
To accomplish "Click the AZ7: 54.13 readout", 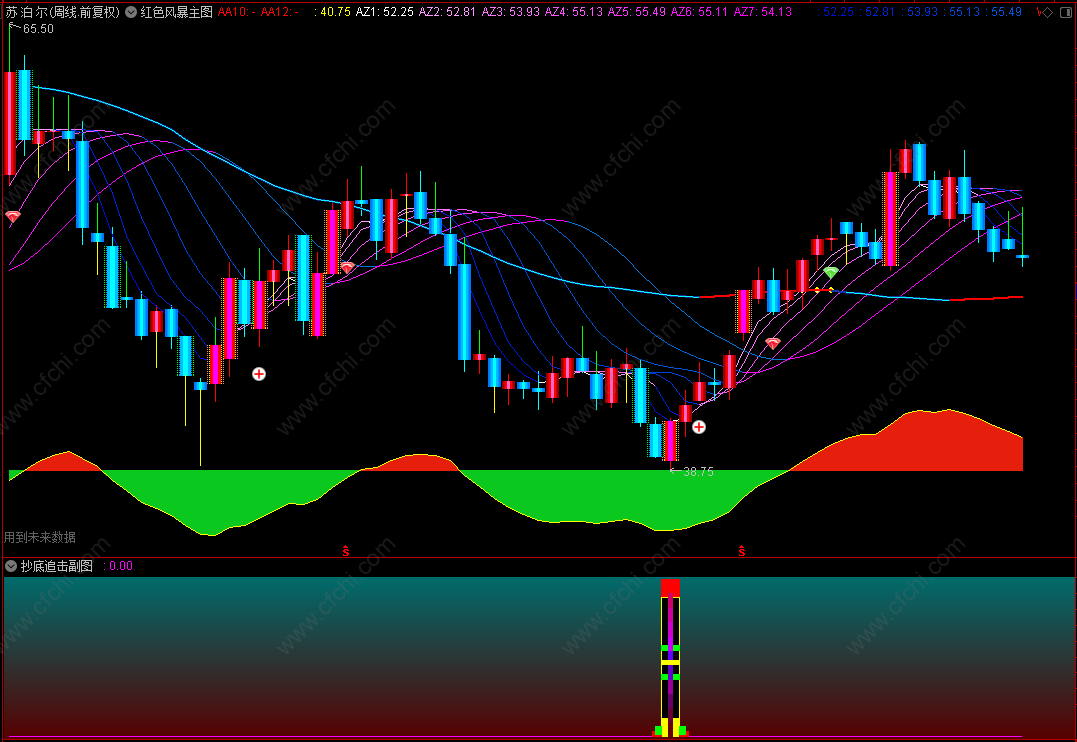I will [762, 12].
